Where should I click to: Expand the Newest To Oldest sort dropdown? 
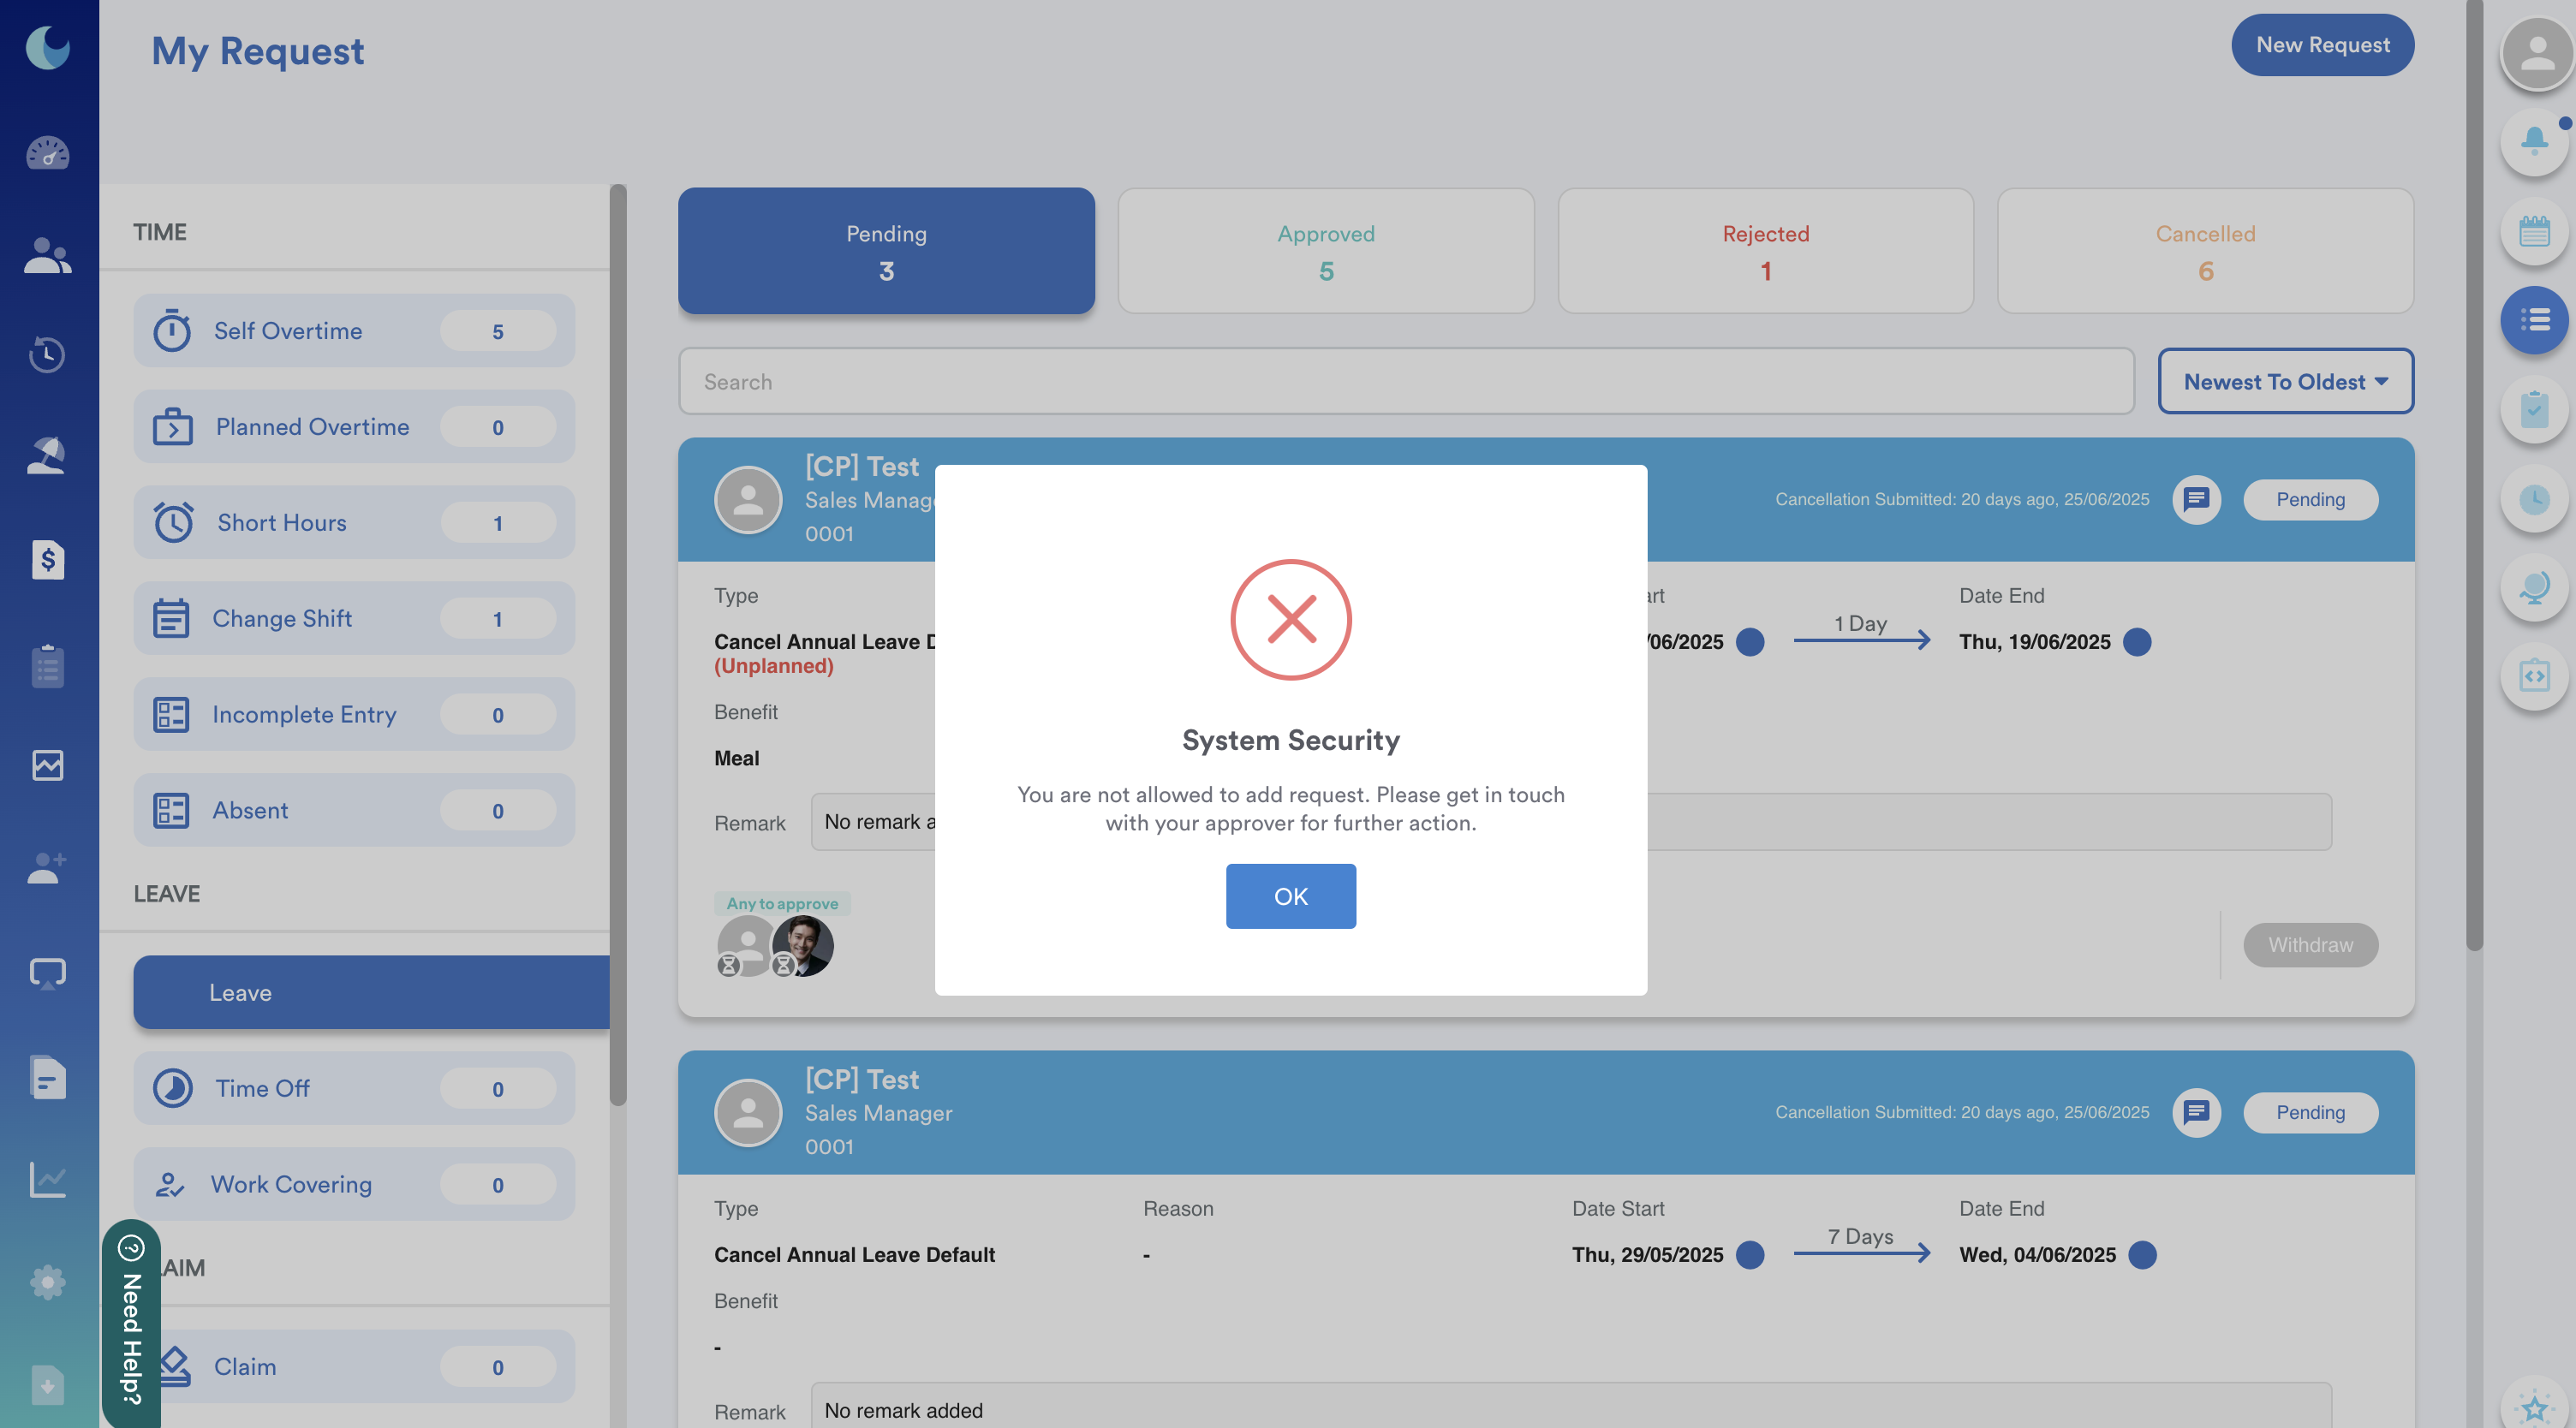point(2285,381)
